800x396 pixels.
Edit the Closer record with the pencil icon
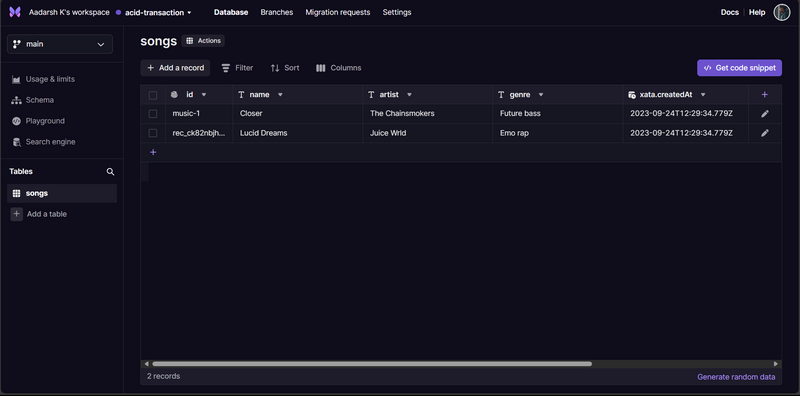pos(764,114)
